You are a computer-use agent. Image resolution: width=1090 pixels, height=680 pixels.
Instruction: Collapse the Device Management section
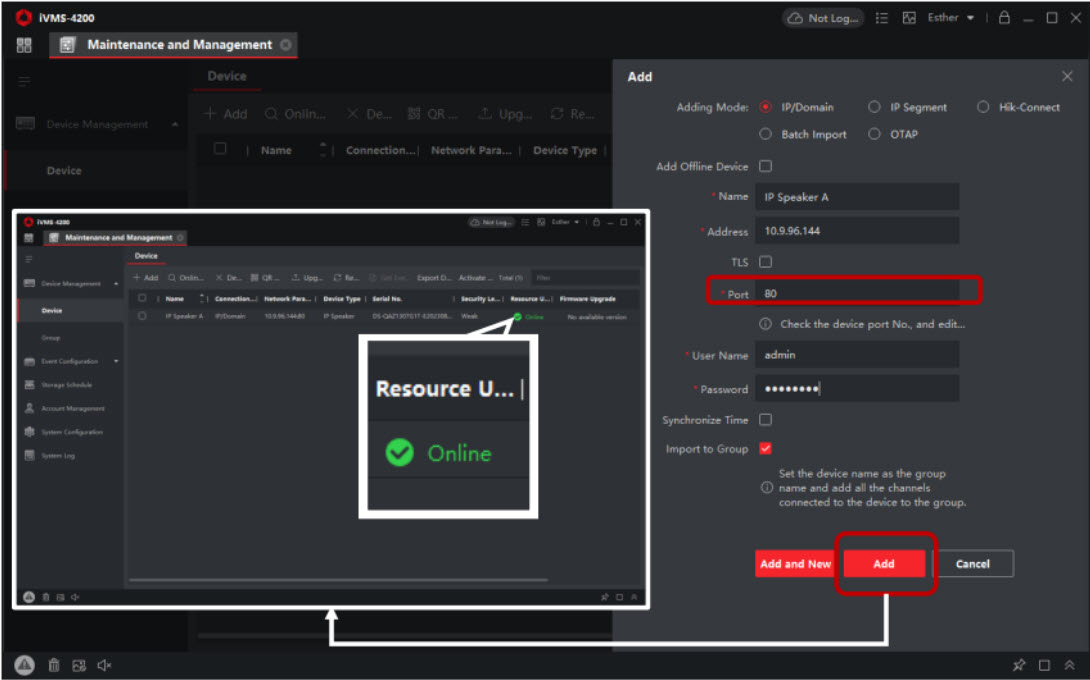[x=176, y=125]
